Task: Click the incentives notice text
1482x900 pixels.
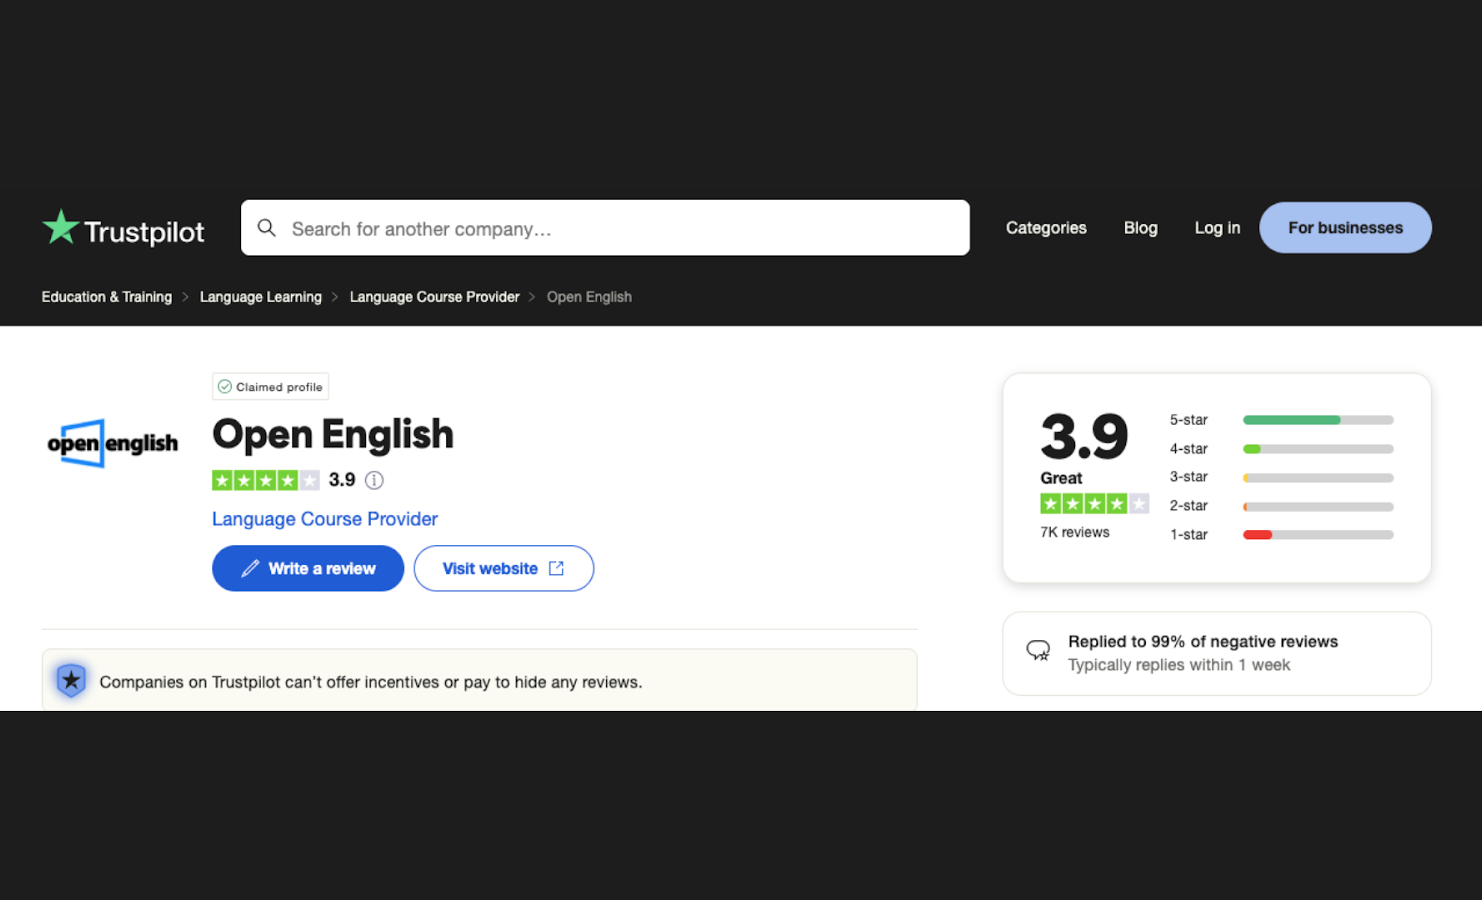Action: [371, 682]
